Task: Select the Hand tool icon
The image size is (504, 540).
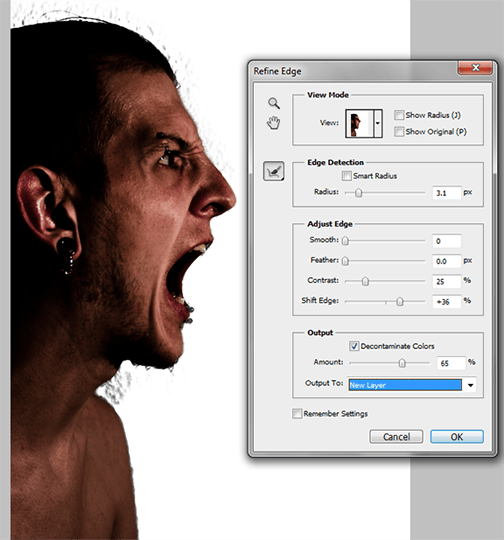Action: pyautogui.click(x=274, y=123)
